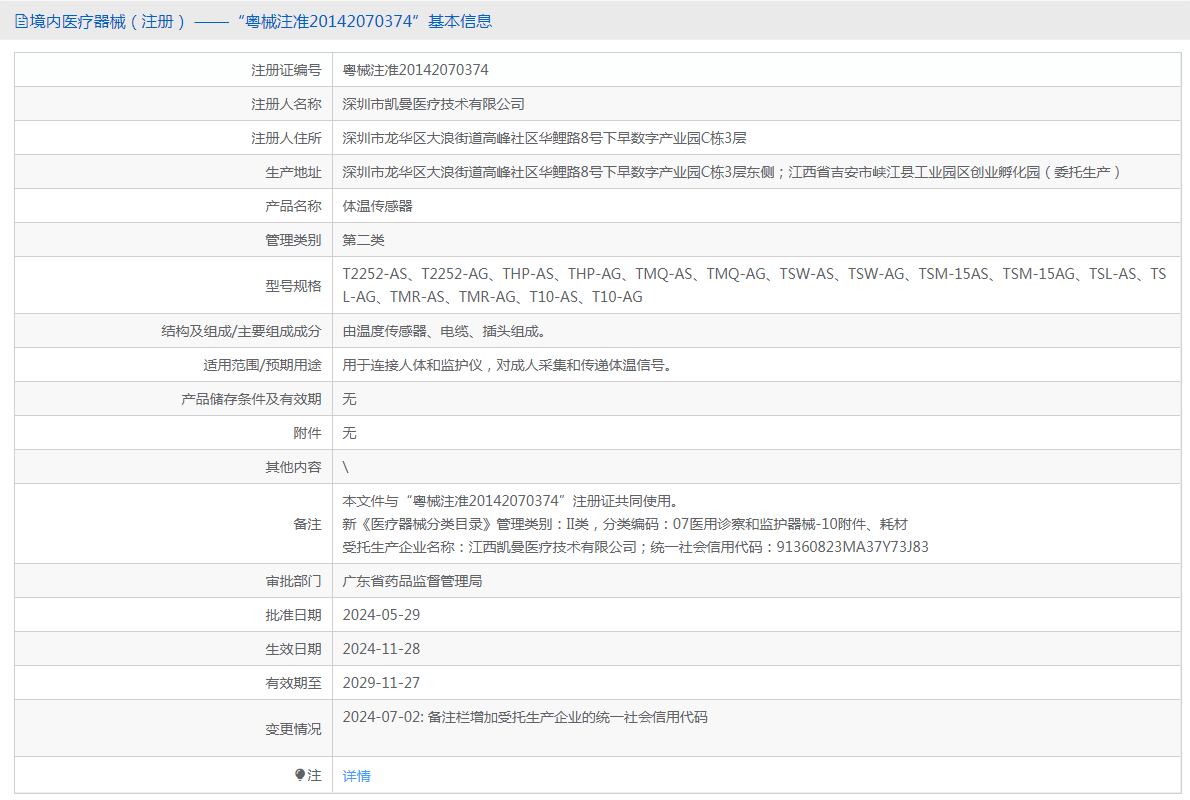Click registrant name 深圳市凯曼医疗技术有限公司
Screen dimensions: 1190x800
coord(433,104)
